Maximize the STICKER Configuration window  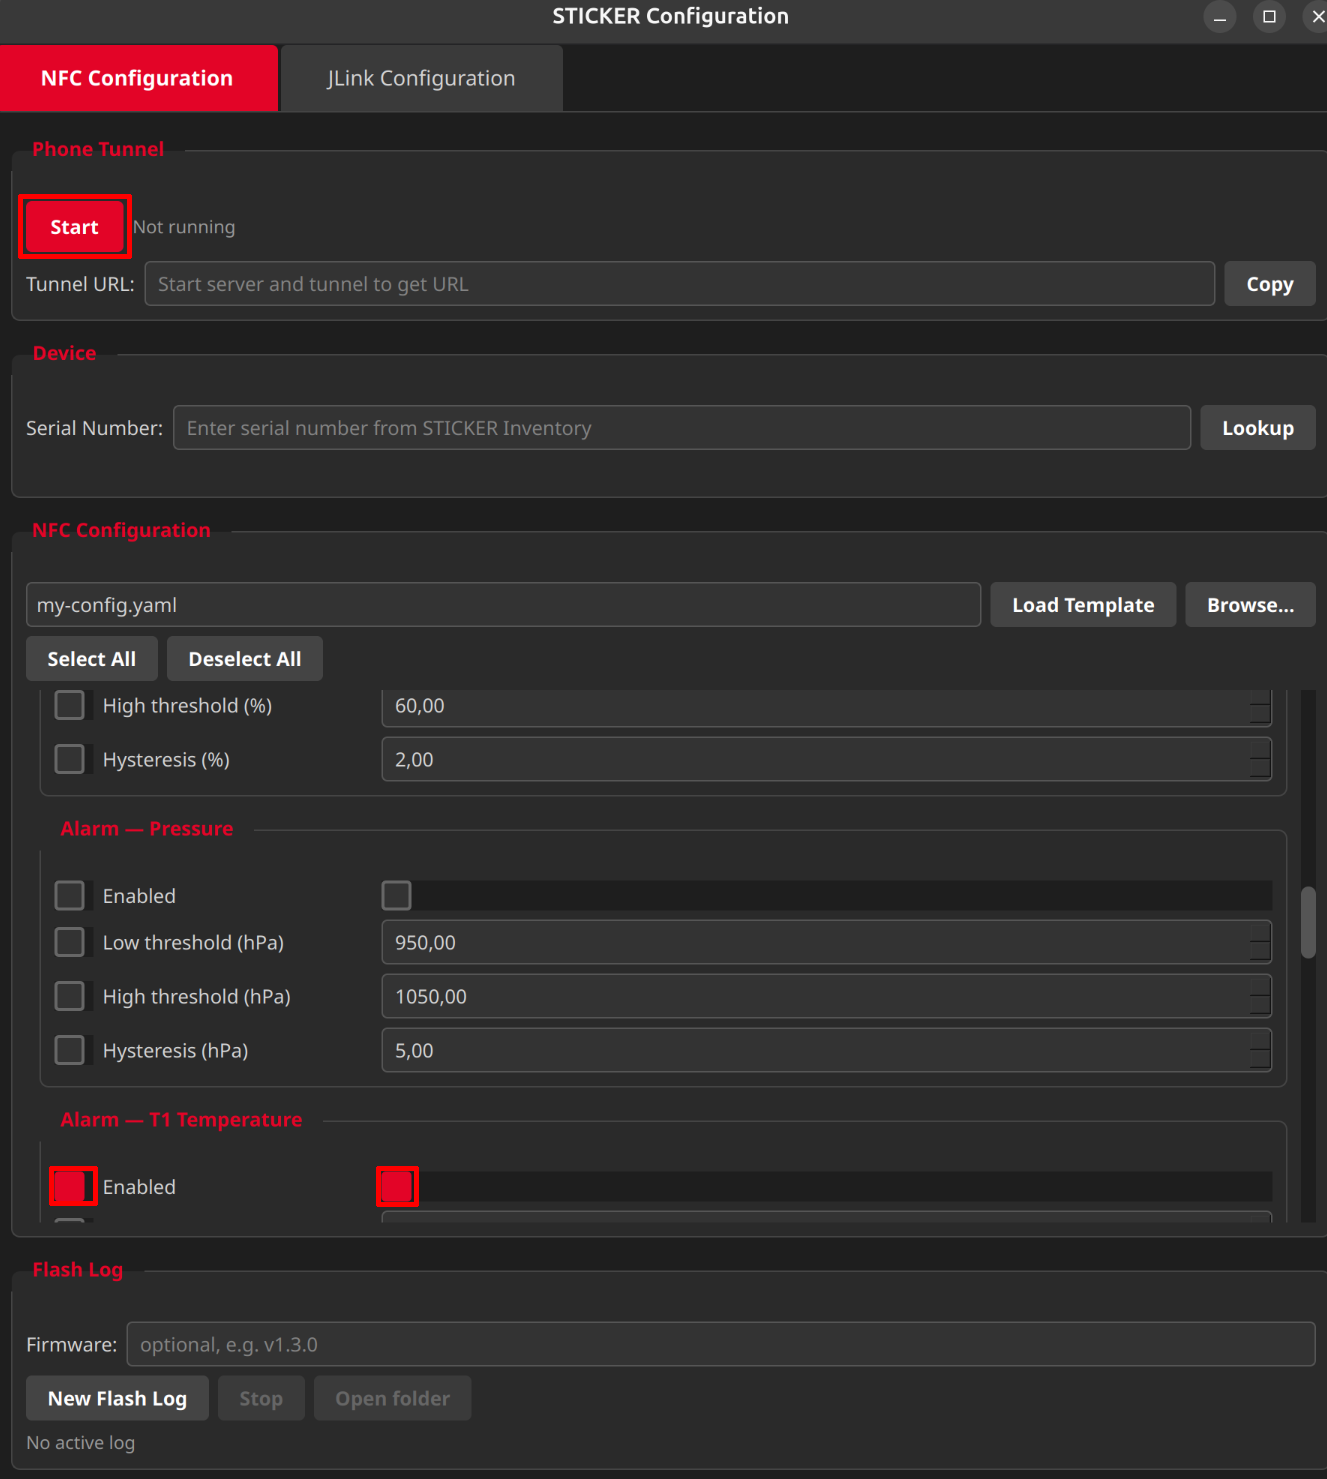click(1269, 17)
